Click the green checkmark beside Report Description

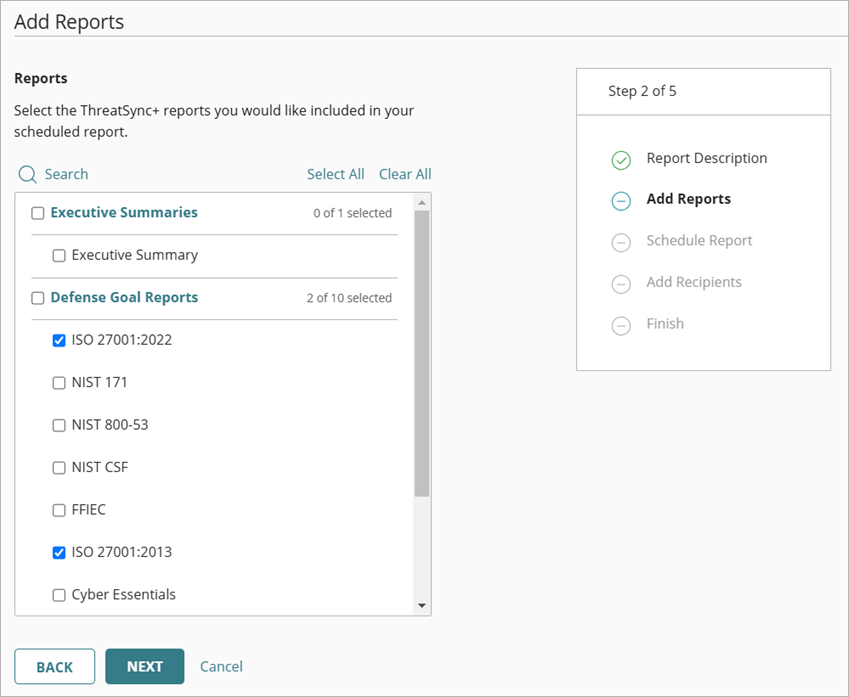click(620, 160)
